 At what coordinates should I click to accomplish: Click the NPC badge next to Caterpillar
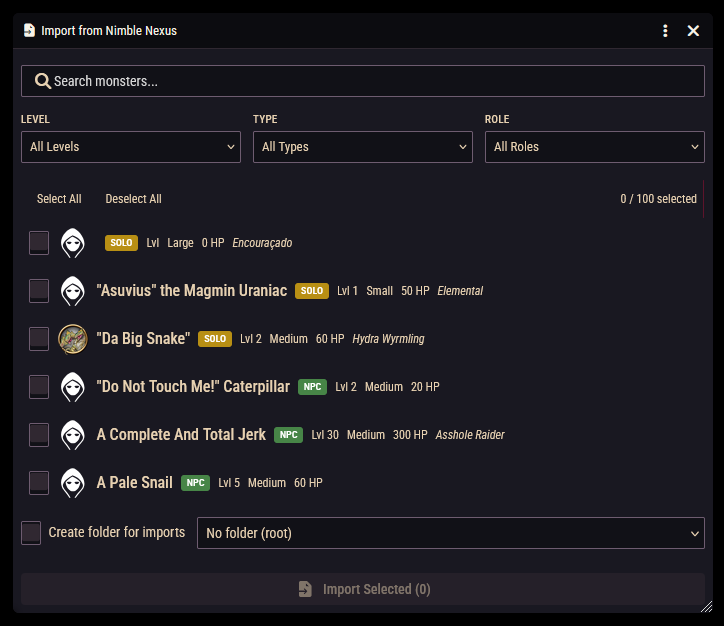pos(313,387)
